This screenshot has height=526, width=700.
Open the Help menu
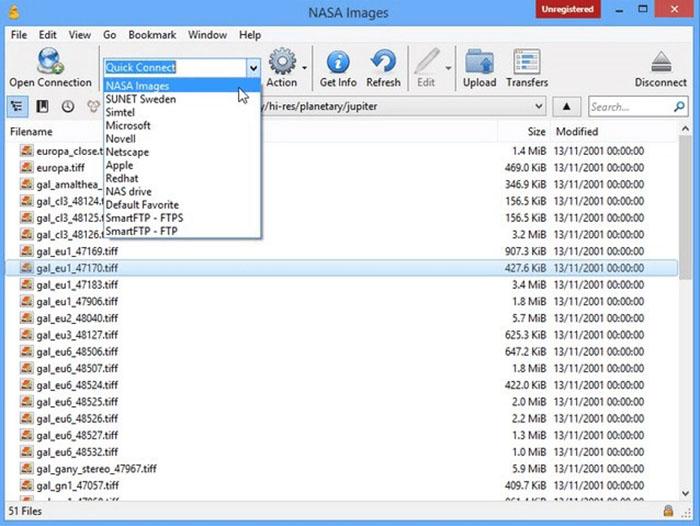[250, 35]
